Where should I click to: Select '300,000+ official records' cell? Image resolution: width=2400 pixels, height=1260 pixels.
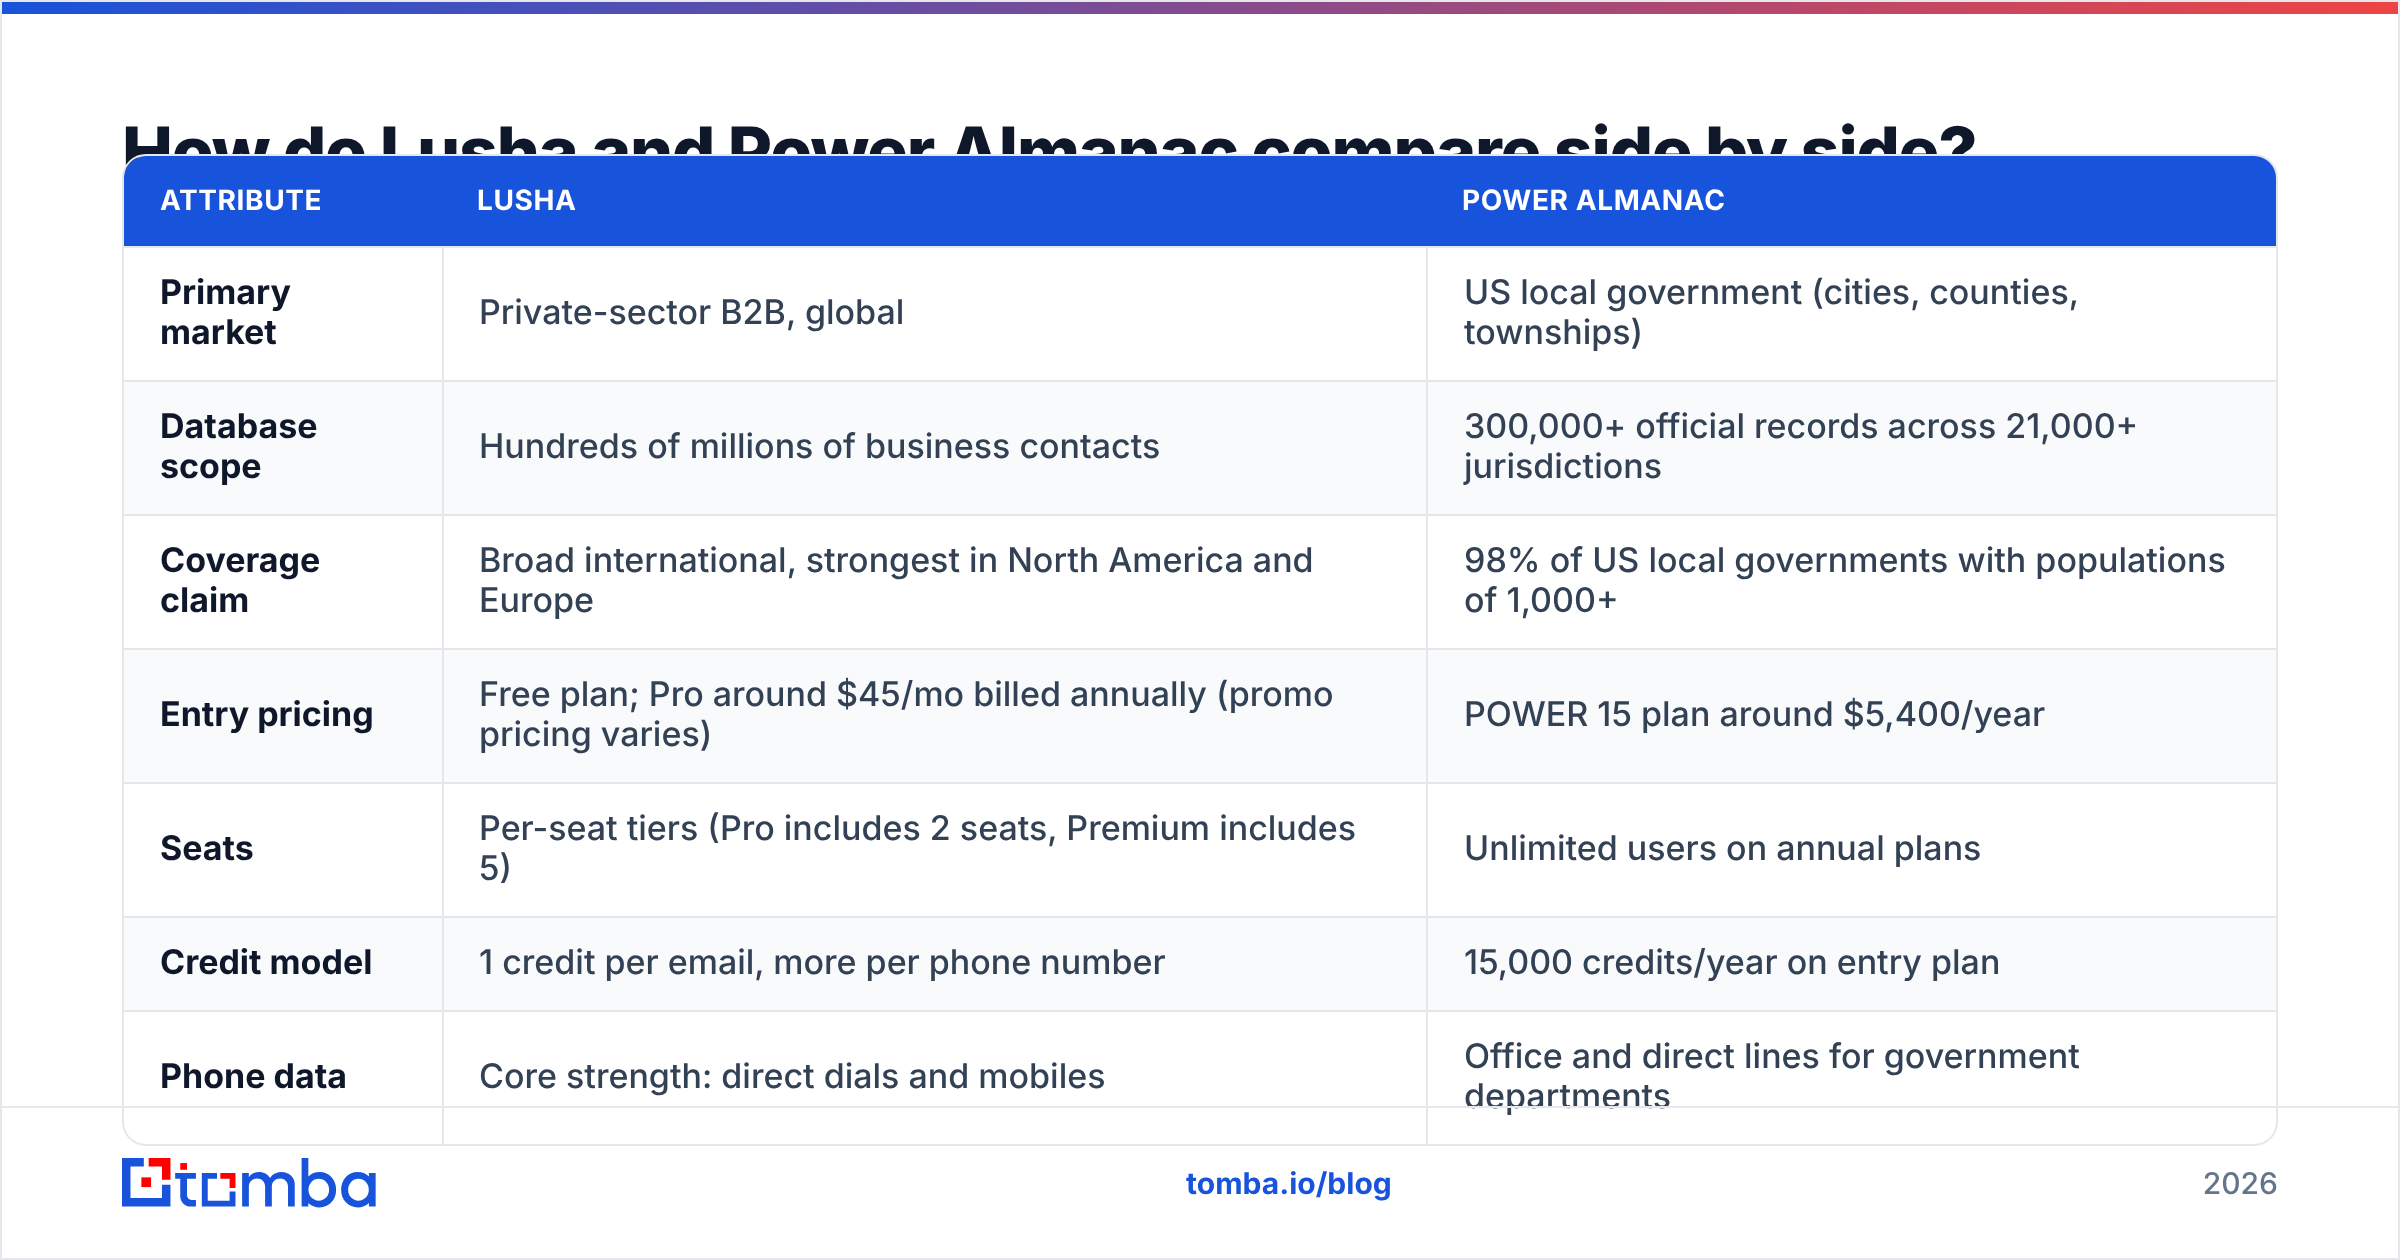(x=1851, y=447)
